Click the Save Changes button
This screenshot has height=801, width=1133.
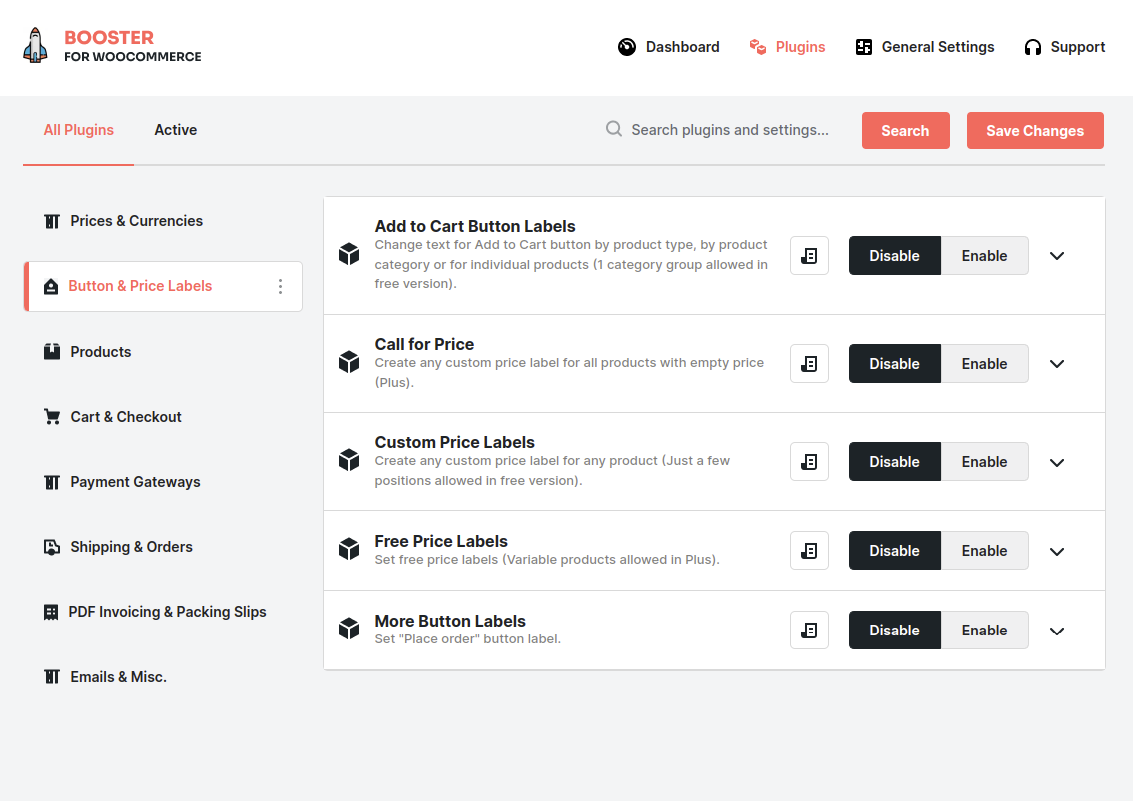pyautogui.click(x=1035, y=131)
